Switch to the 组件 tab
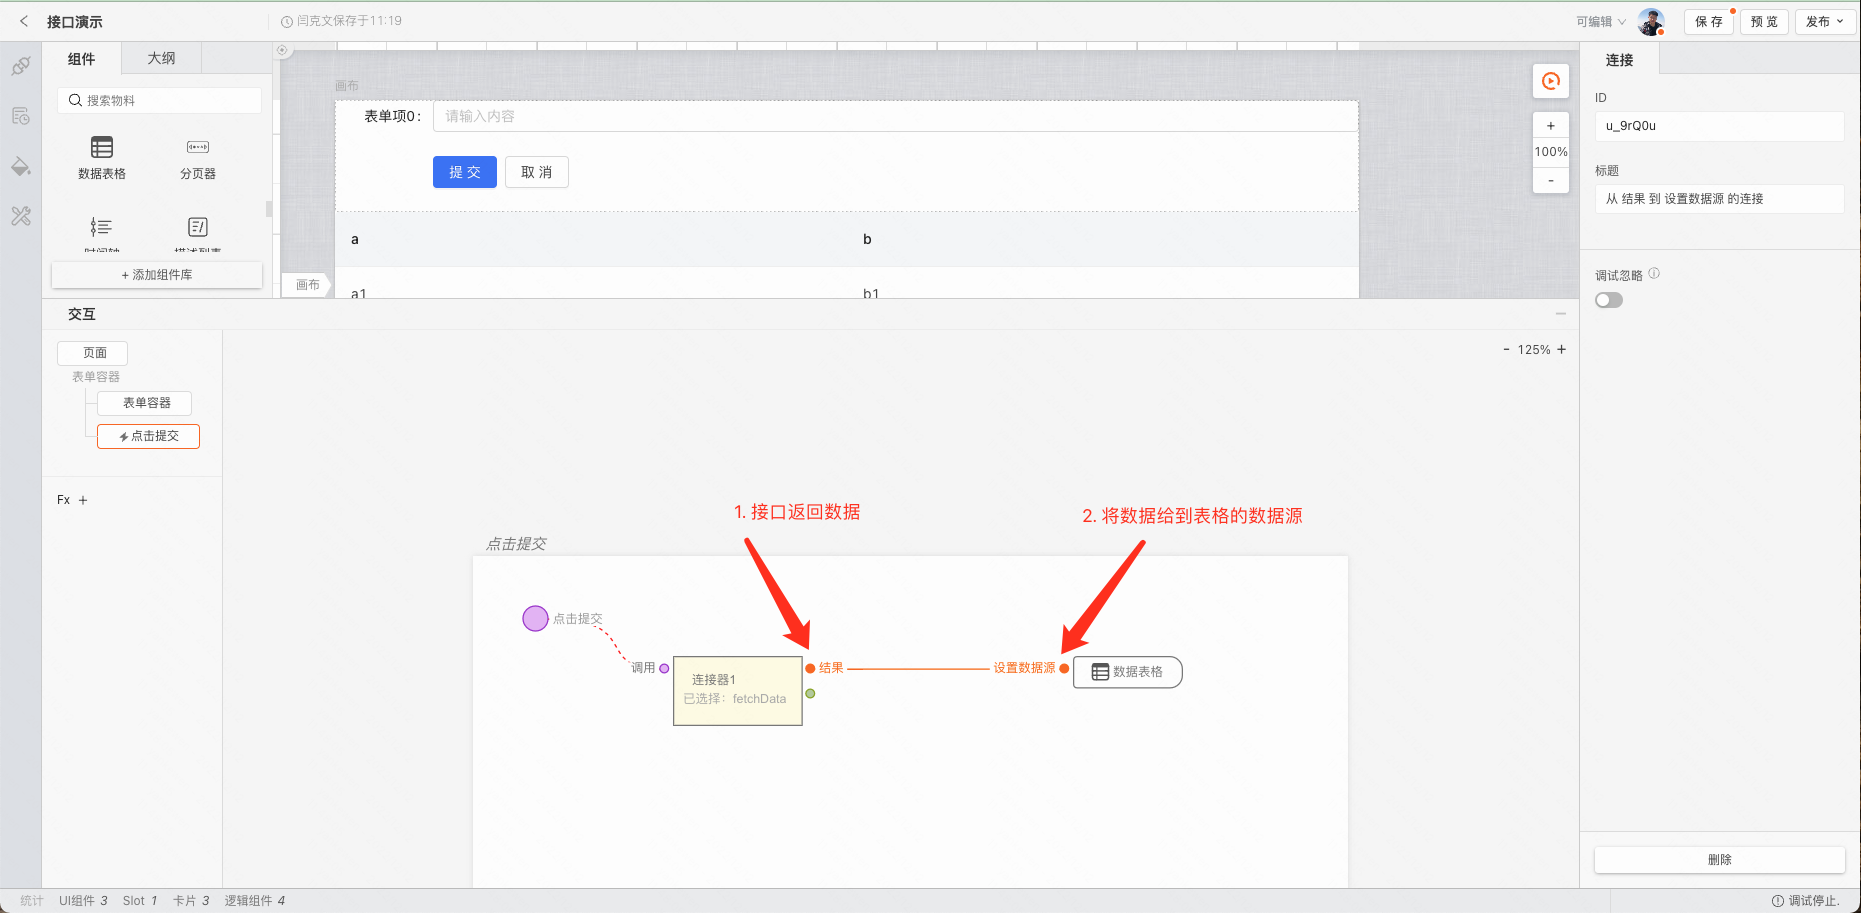This screenshot has width=1861, height=913. point(81,59)
